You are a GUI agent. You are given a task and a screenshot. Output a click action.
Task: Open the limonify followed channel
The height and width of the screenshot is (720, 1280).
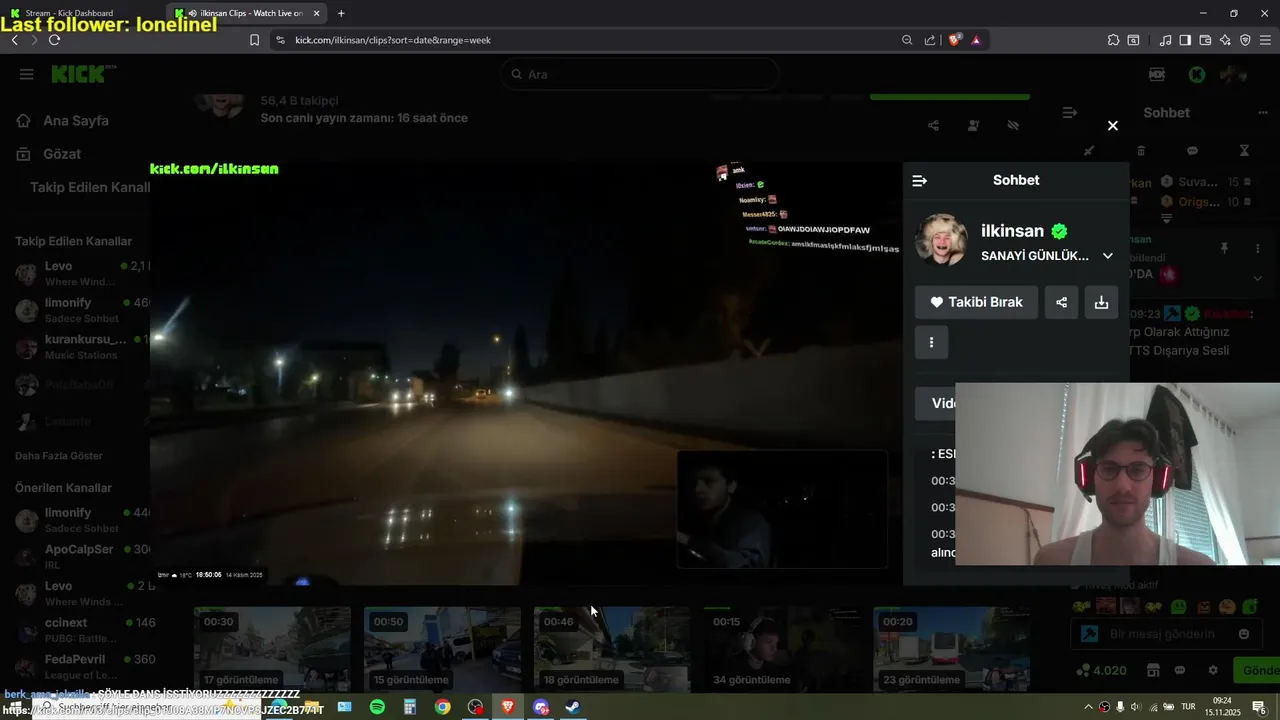tap(80, 310)
